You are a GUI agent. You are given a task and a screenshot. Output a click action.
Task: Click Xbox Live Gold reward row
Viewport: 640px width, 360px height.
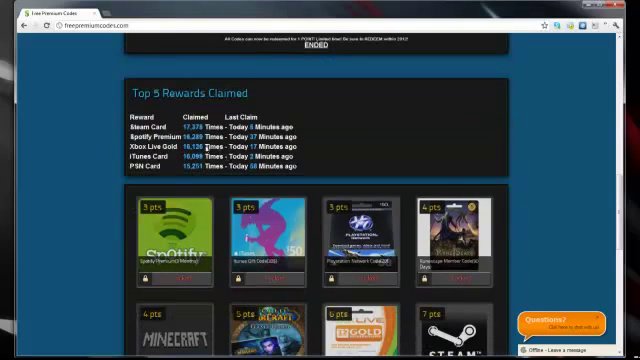click(x=213, y=147)
